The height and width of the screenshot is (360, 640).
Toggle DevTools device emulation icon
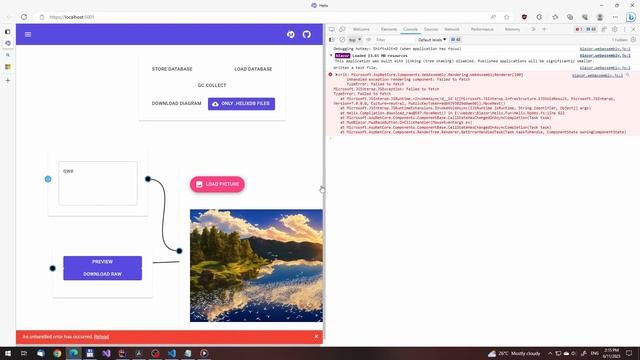(x=342, y=29)
